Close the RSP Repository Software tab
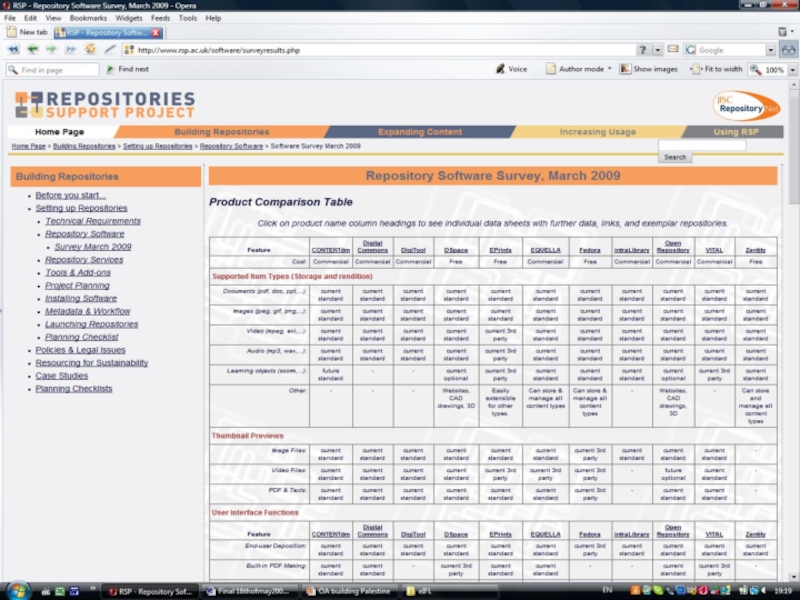Image resolution: width=800 pixels, height=600 pixels. point(156,32)
